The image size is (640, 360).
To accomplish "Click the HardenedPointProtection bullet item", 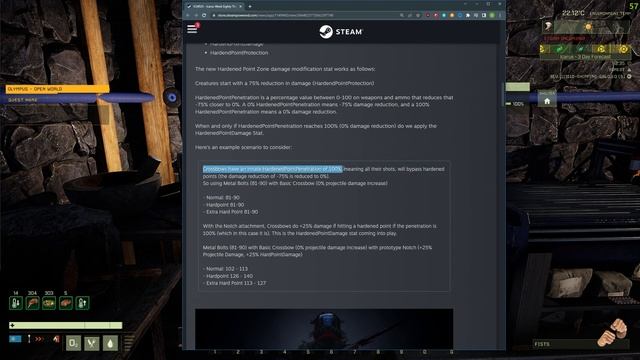I will pos(239,53).
